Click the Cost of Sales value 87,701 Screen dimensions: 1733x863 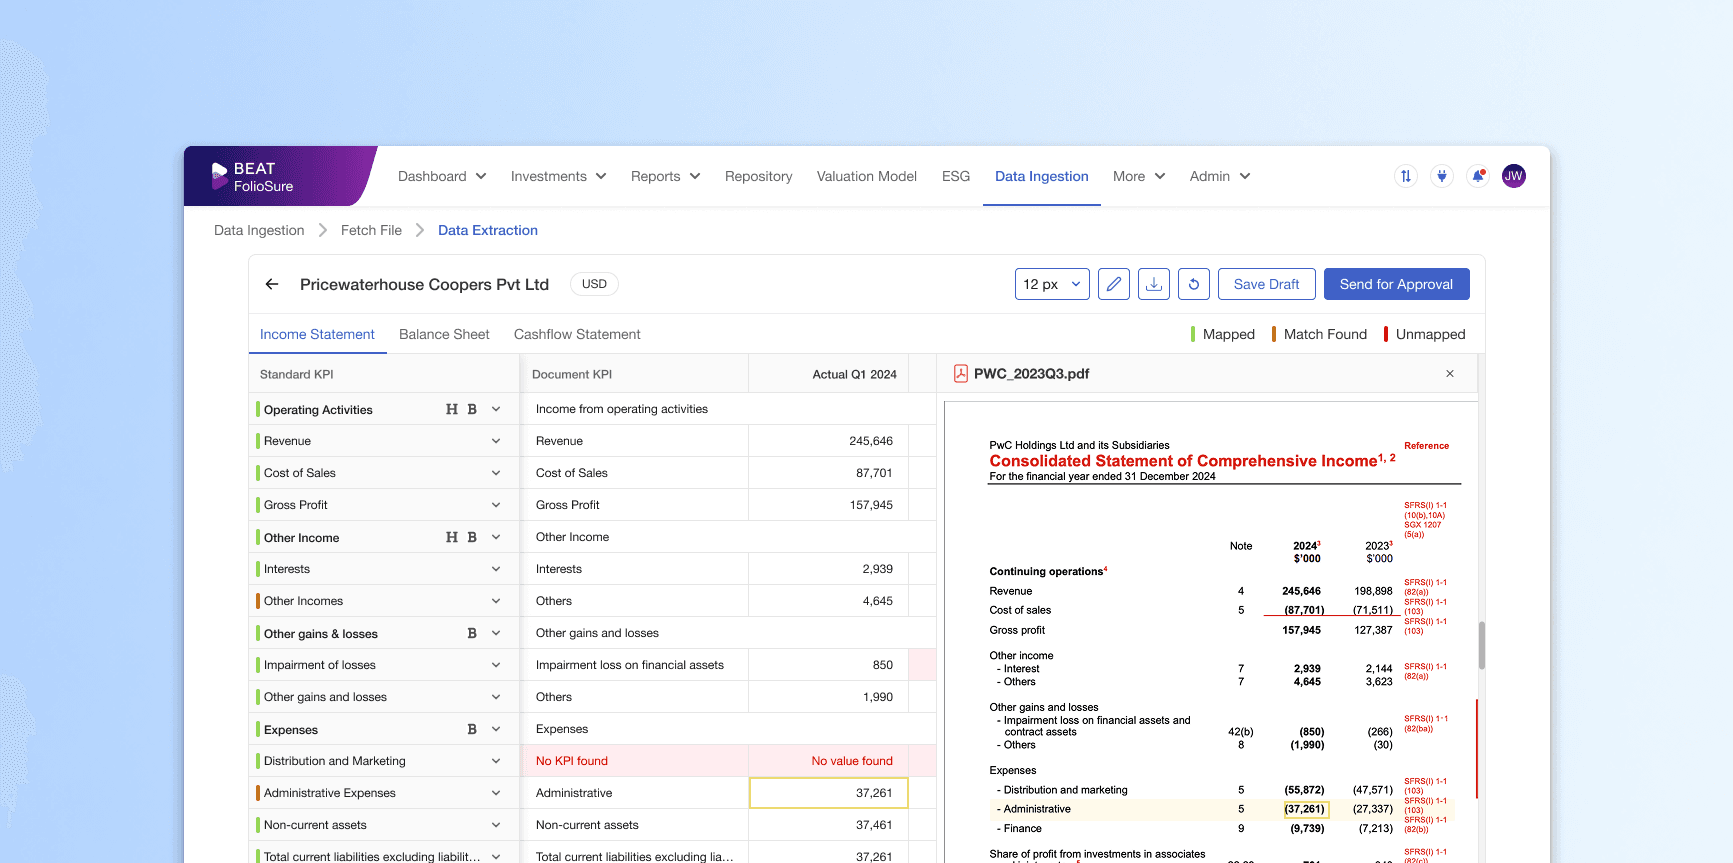point(874,473)
